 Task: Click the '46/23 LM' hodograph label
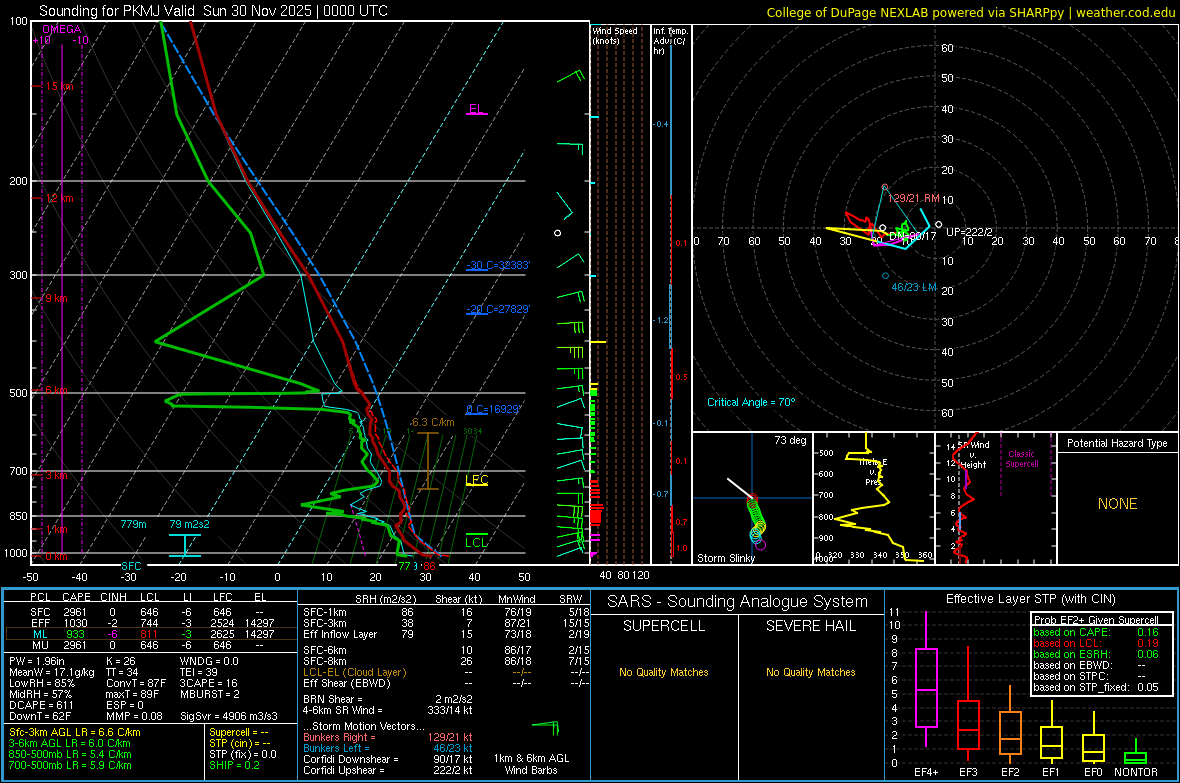point(914,287)
